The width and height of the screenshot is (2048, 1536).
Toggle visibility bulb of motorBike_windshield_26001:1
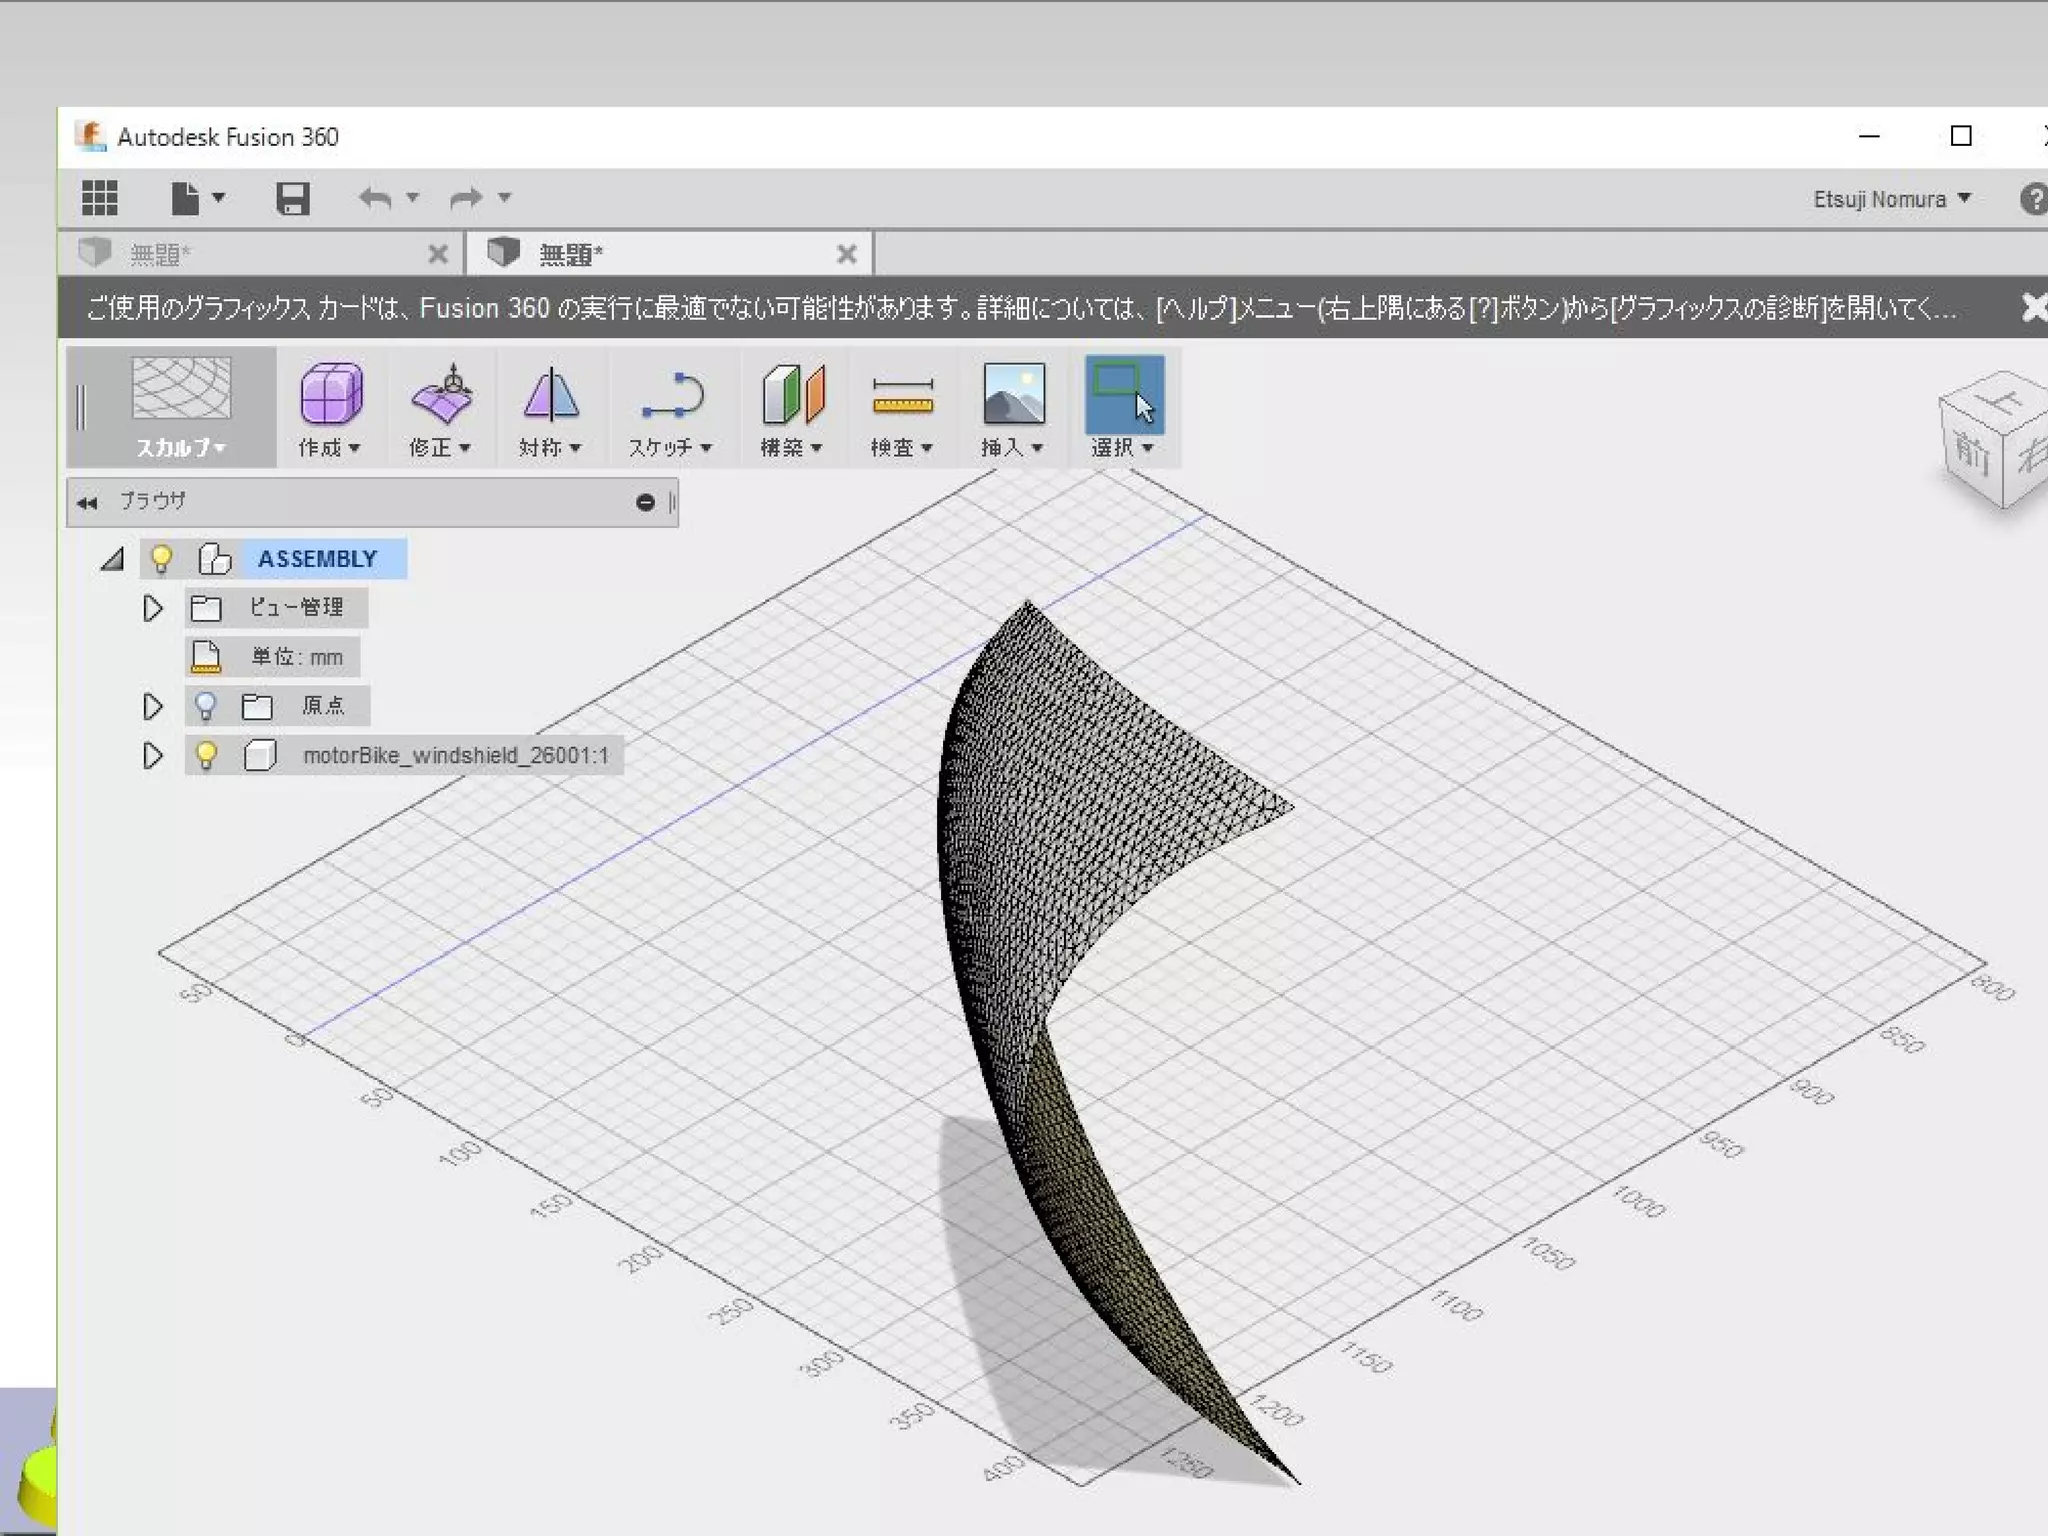point(206,755)
